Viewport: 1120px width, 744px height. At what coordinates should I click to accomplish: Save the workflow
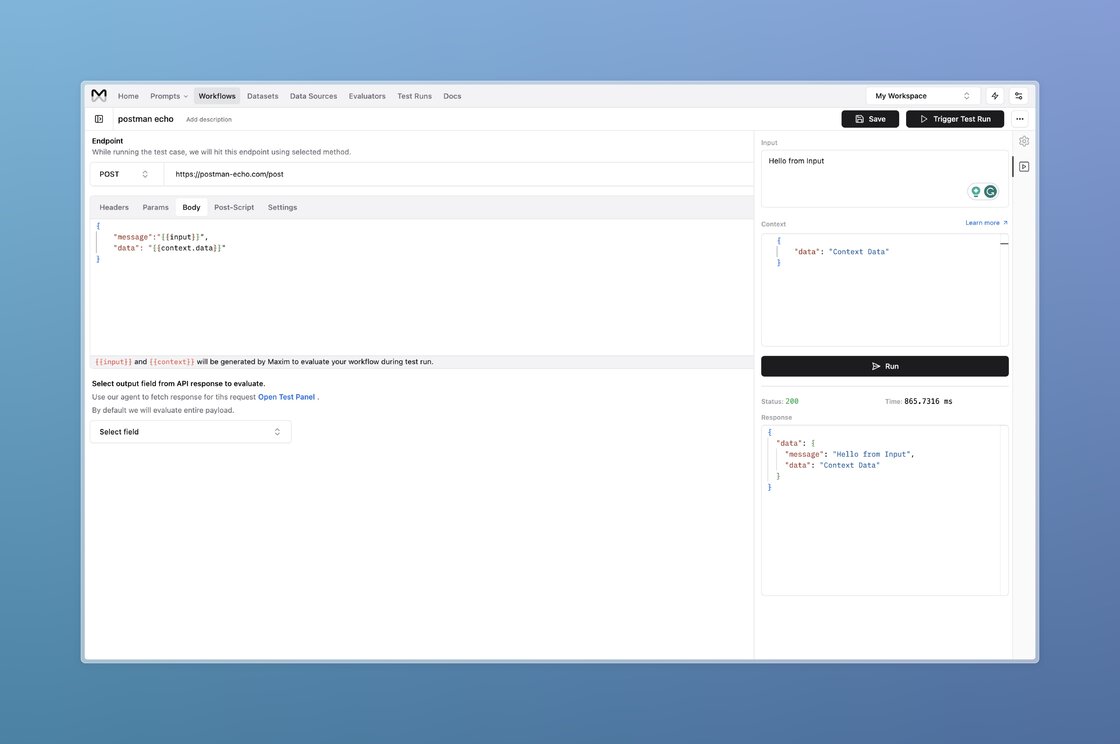(x=870, y=119)
